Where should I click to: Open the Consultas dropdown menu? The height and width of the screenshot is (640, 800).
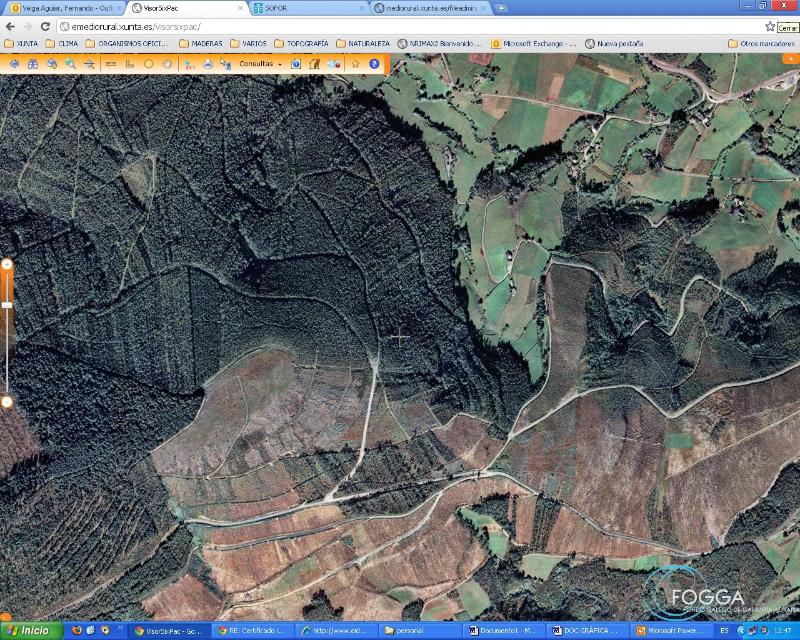tap(260, 63)
